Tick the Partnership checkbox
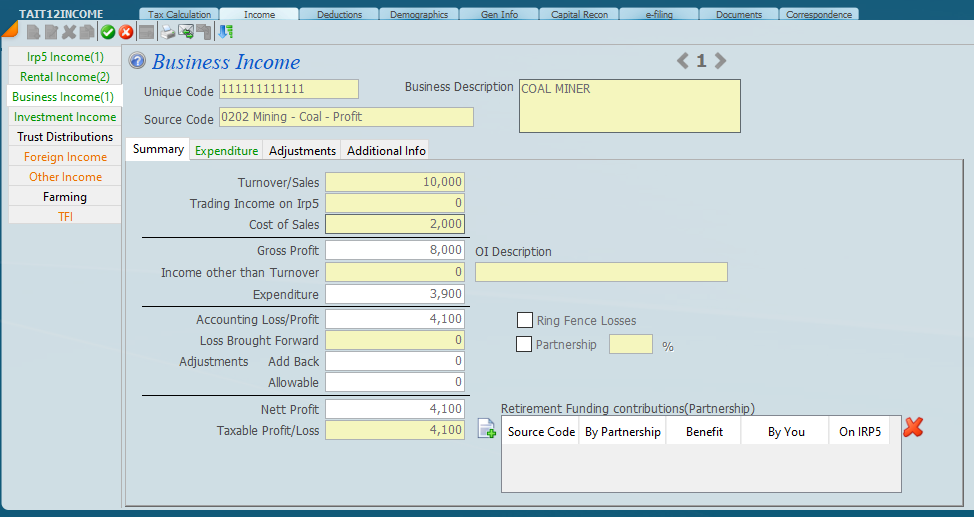This screenshot has height=517, width=974. click(524, 344)
